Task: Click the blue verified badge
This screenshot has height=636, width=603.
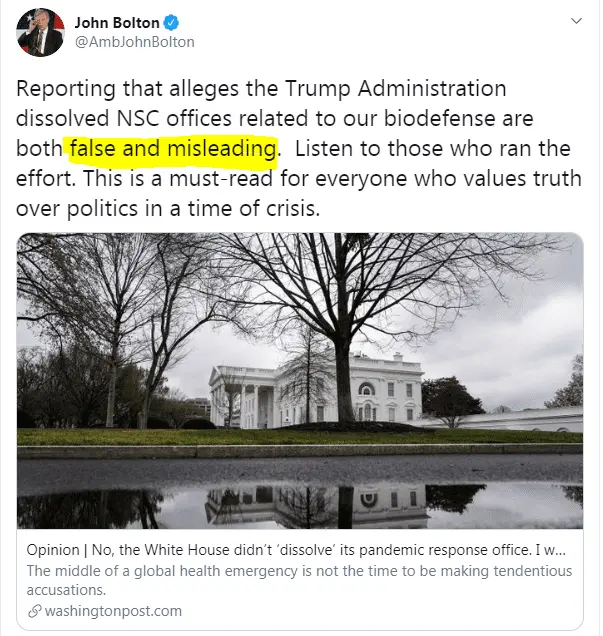Action: (171, 22)
